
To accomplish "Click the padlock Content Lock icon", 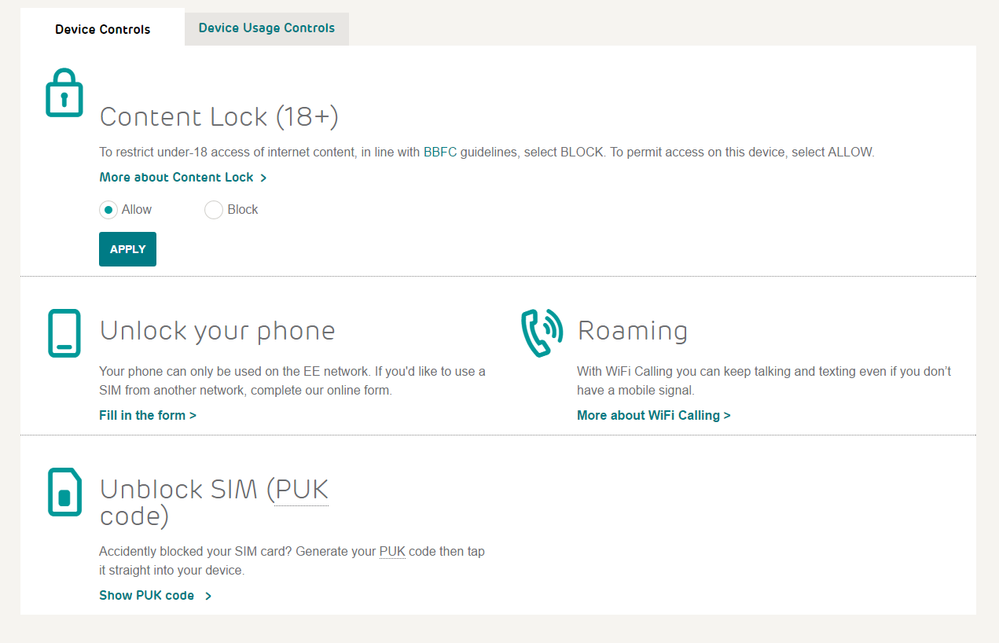I will 64,93.
